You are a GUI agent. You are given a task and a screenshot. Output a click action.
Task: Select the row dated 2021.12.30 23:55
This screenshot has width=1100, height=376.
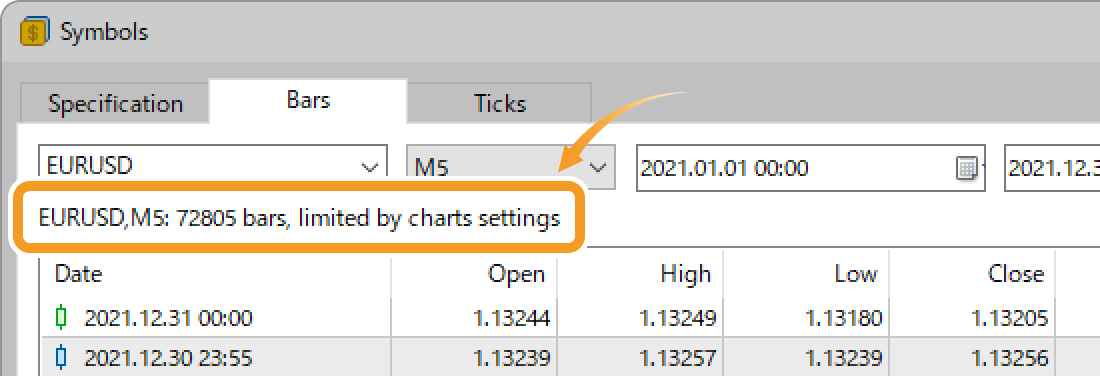570,358
